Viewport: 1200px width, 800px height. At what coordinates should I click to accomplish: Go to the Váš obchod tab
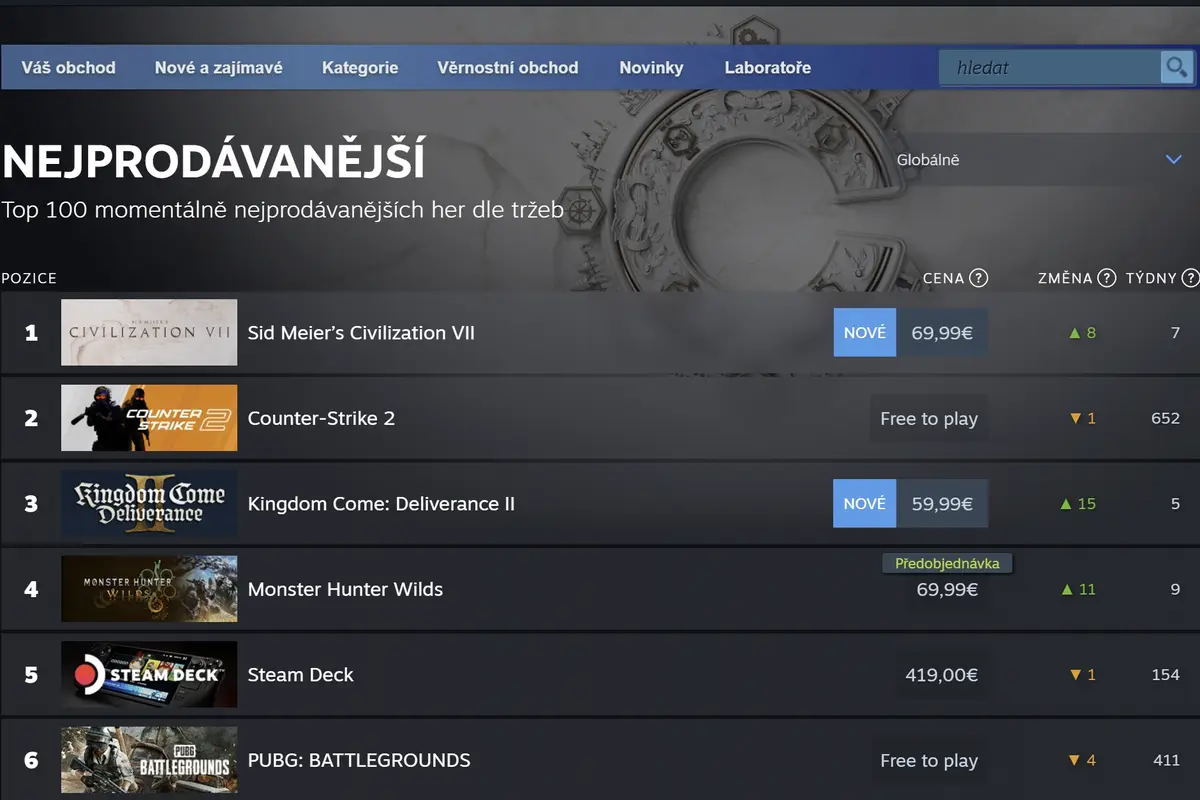coord(68,68)
